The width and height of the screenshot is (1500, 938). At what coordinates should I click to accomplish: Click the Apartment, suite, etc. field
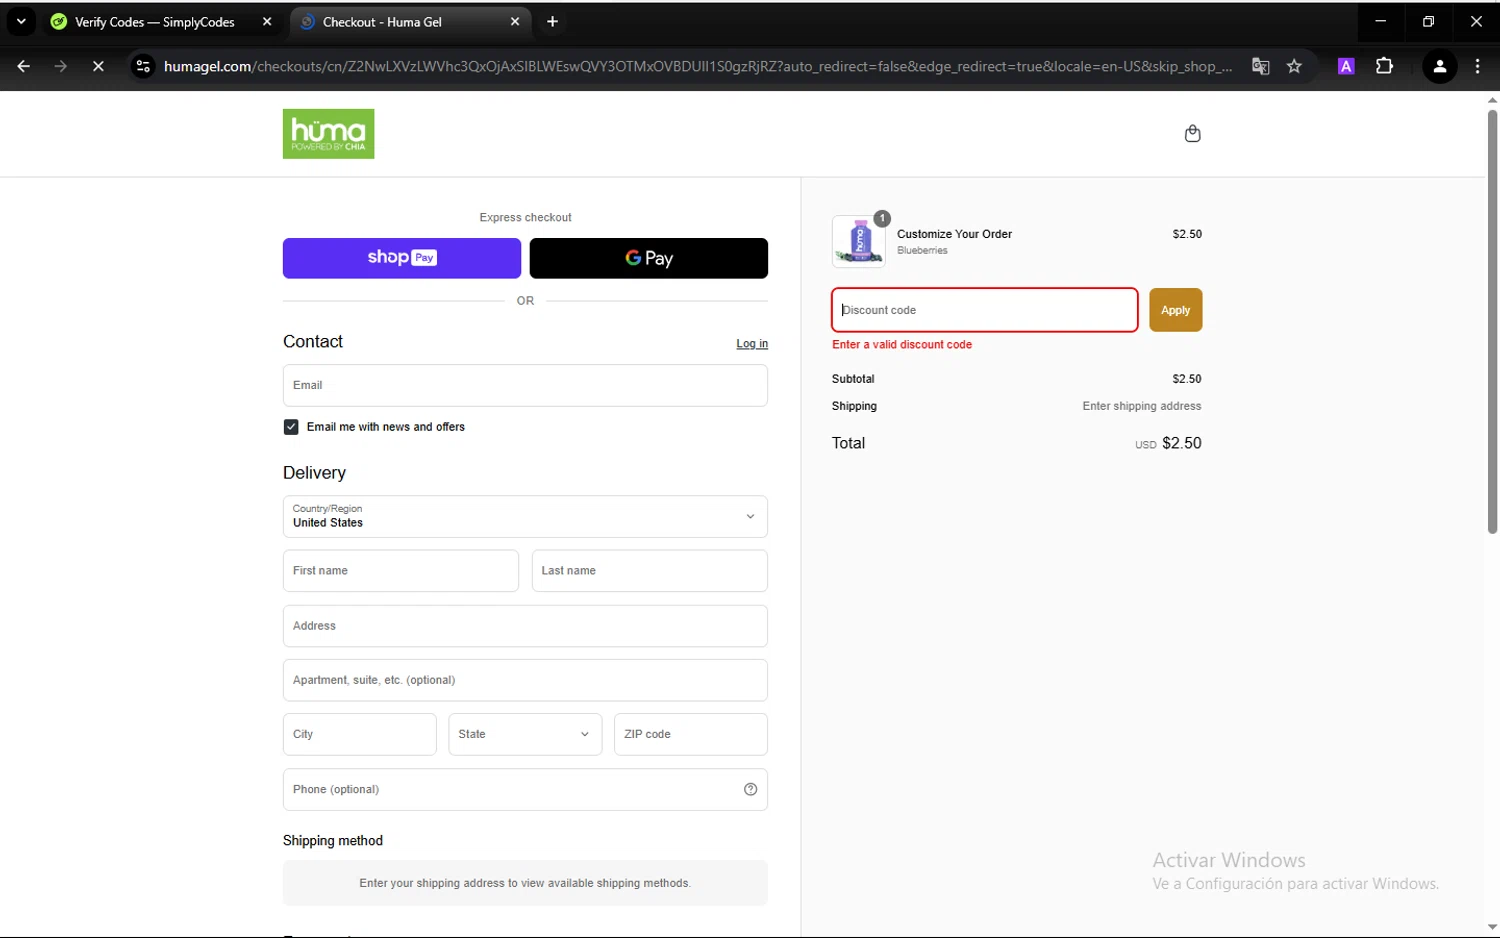pos(525,680)
